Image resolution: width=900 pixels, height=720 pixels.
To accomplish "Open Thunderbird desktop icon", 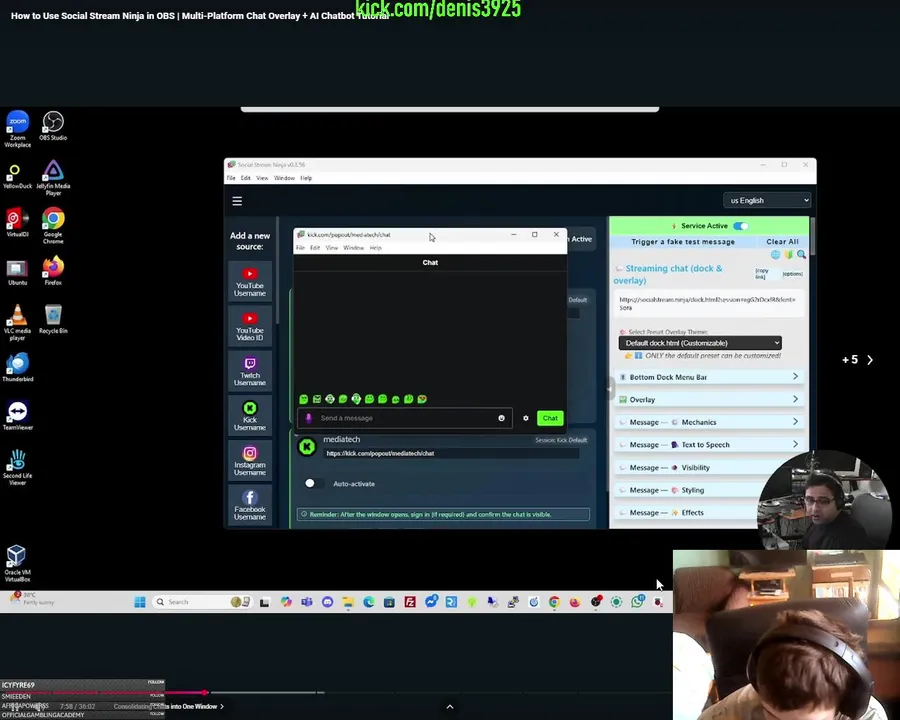I will (x=18, y=367).
